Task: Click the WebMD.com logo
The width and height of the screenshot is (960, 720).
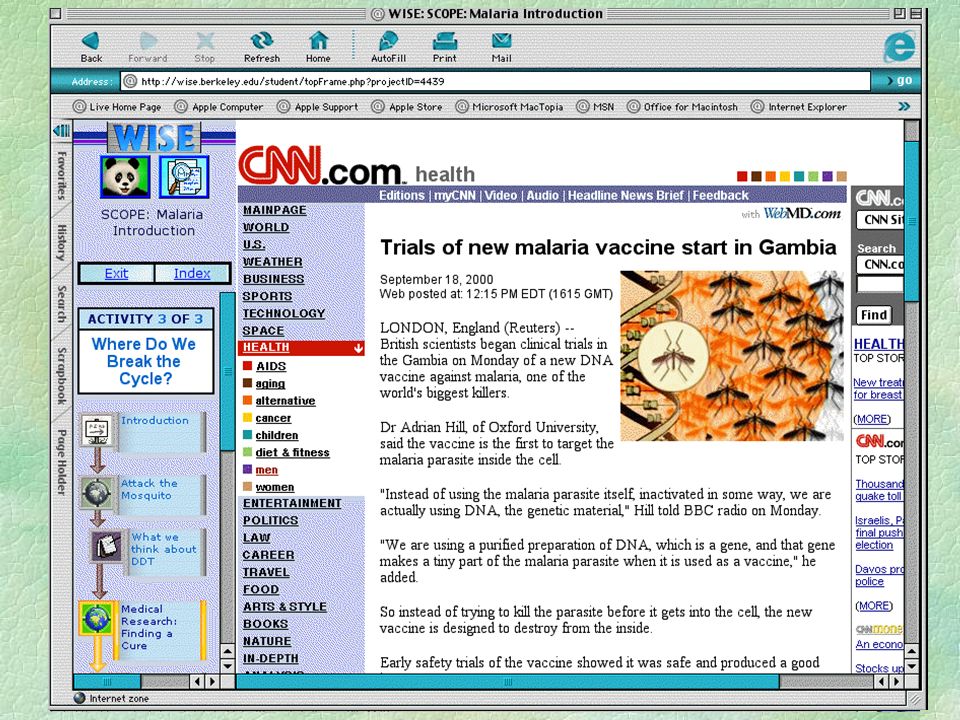Action: point(802,213)
